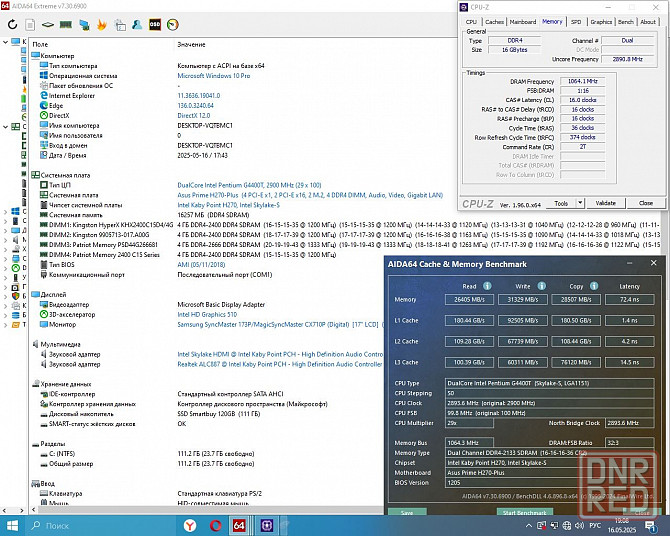Viewport: 670px width, 536px height.
Task: Click the РУС language indicator in the taskbar
Action: tap(595, 525)
